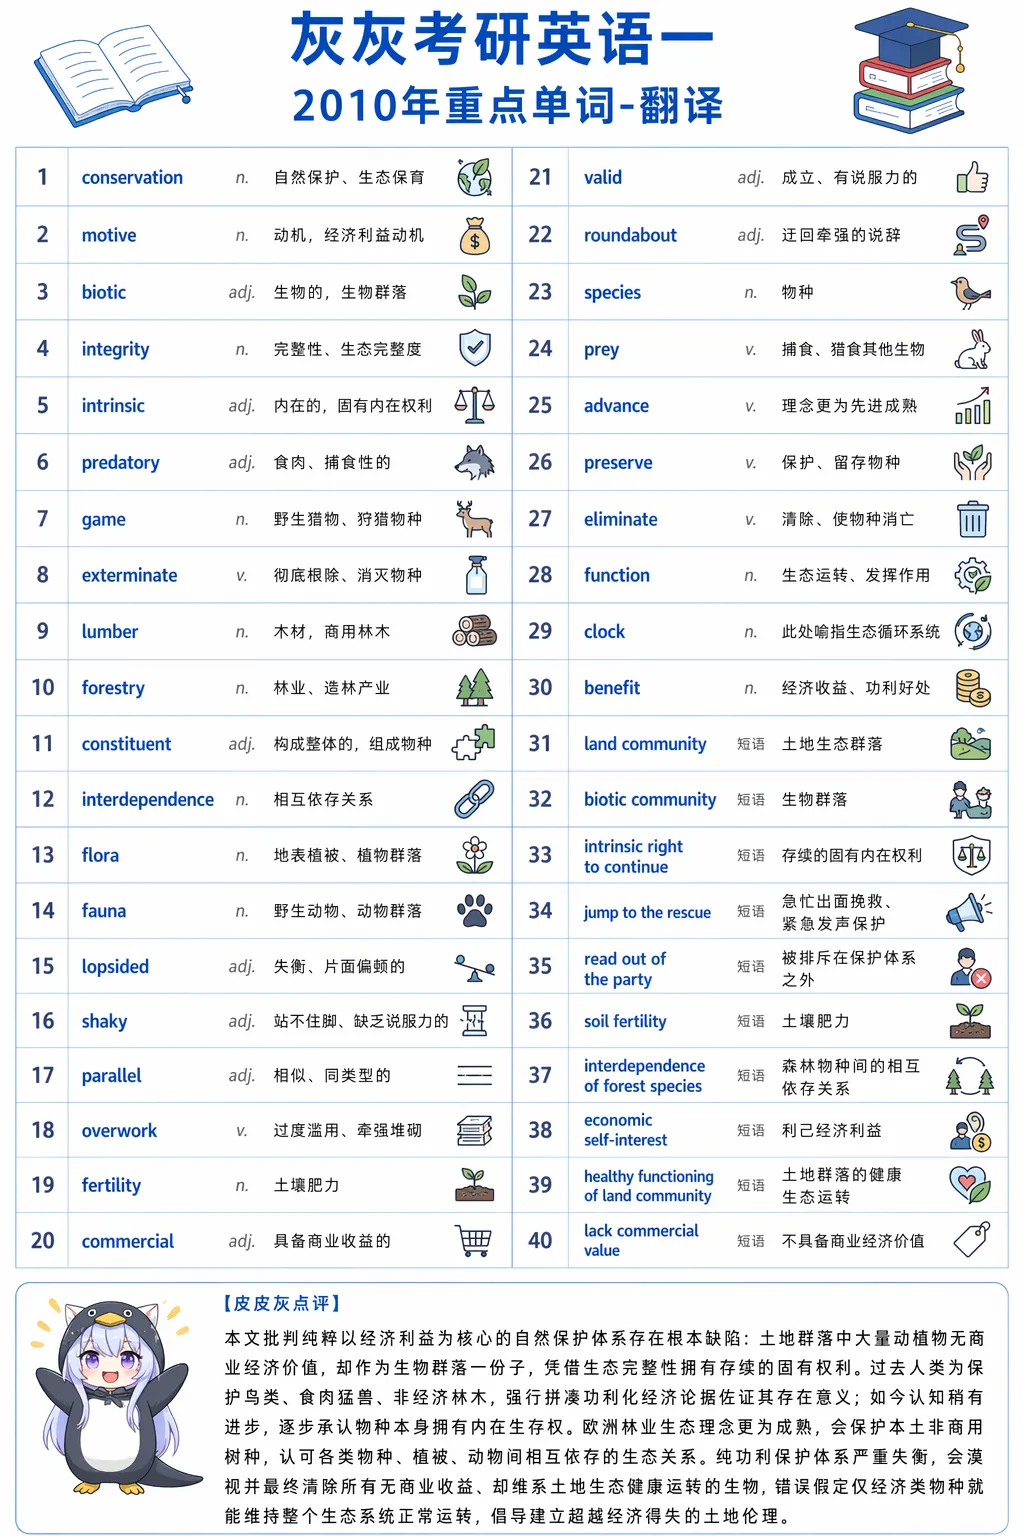The image size is (1024, 1536).
Task: Click the money bag icon beside motive
Action: coord(474,235)
